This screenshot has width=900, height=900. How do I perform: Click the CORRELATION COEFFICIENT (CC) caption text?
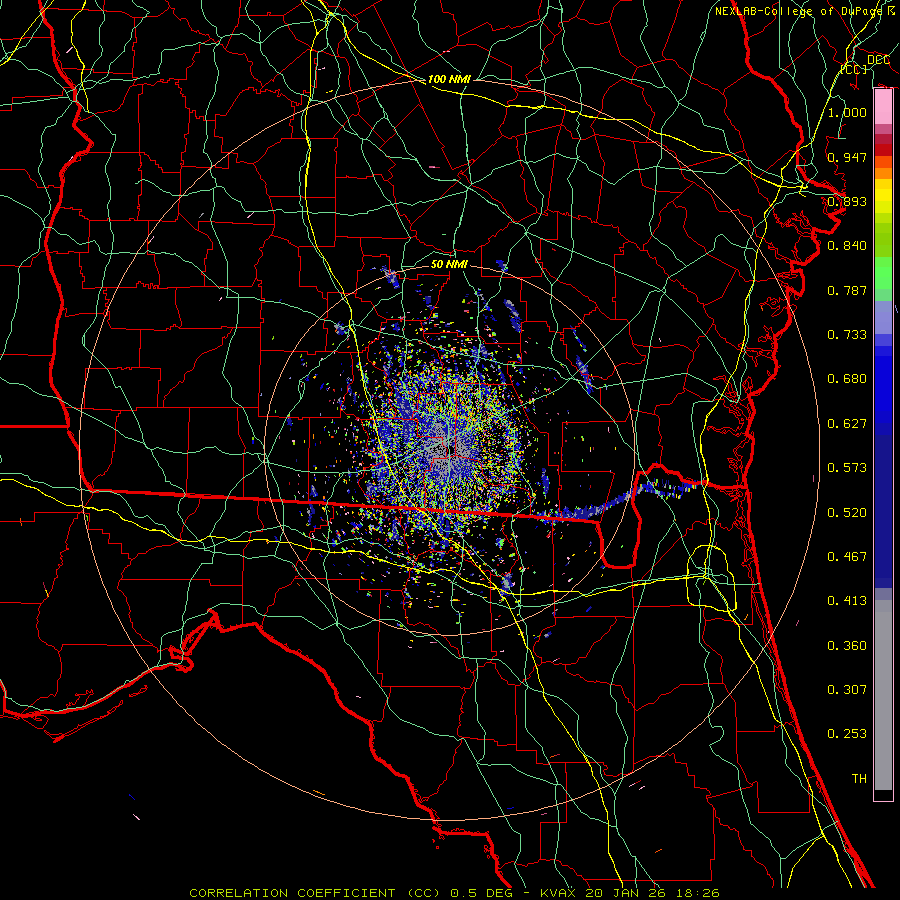pos(315,893)
